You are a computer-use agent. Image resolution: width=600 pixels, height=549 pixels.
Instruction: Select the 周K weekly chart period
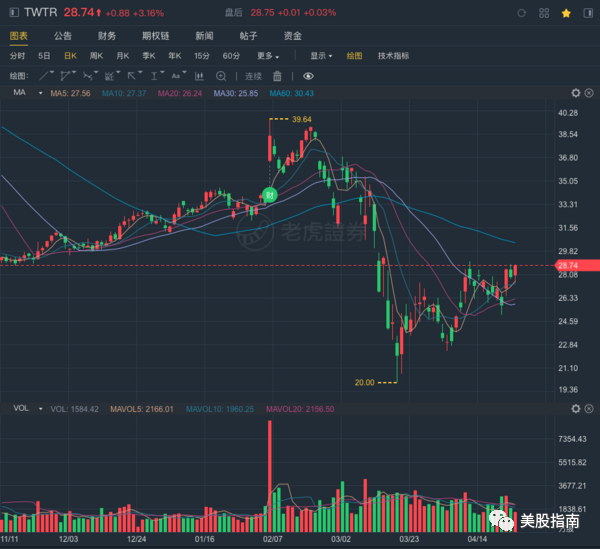click(97, 56)
